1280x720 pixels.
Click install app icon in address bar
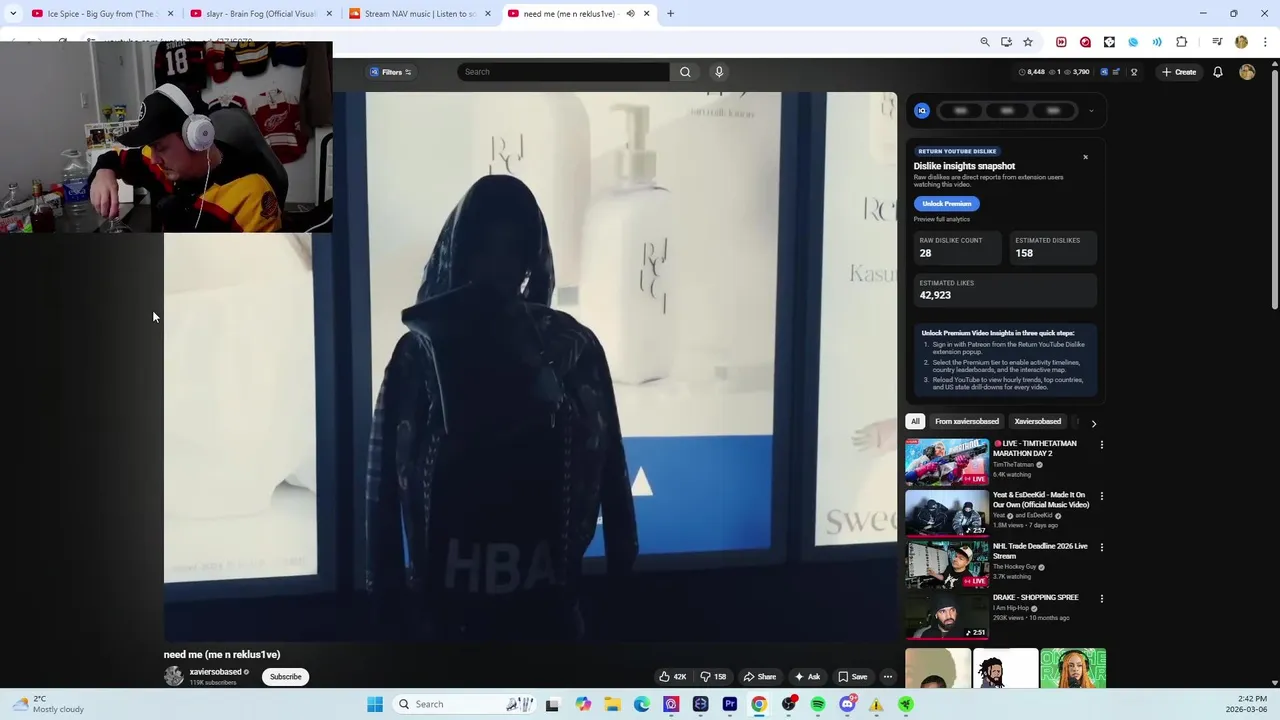(x=1006, y=42)
